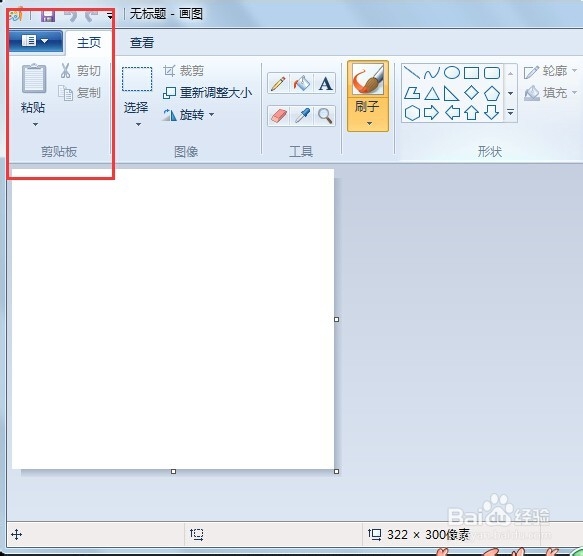The image size is (583, 556).
Task: Select the Text tool A
Action: pos(325,83)
